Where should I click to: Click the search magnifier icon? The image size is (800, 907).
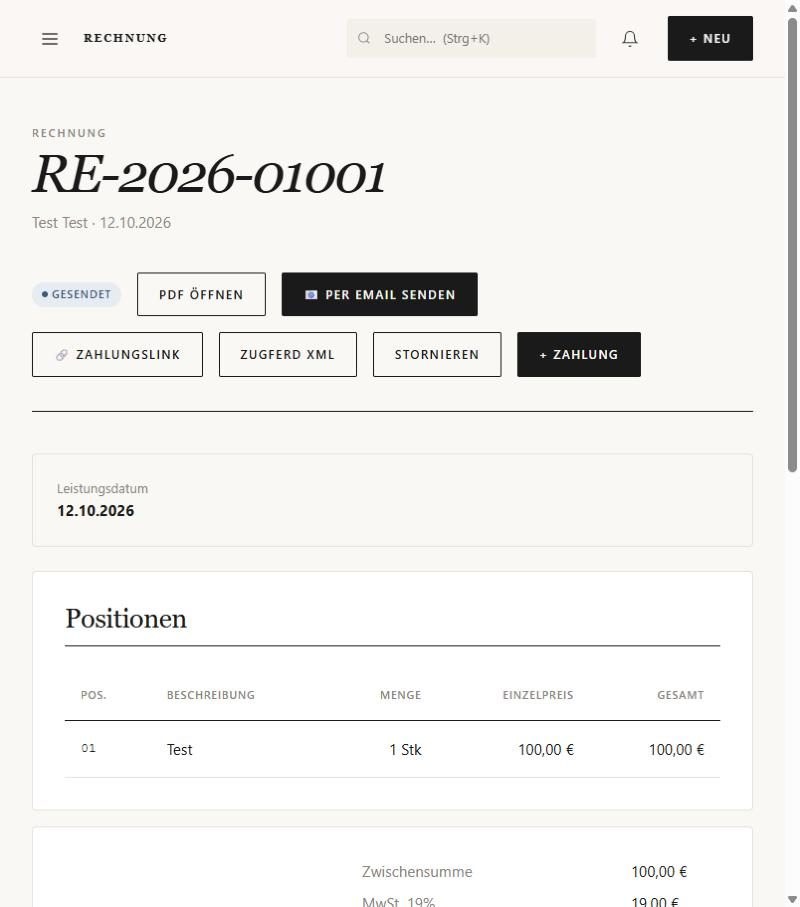click(x=364, y=38)
